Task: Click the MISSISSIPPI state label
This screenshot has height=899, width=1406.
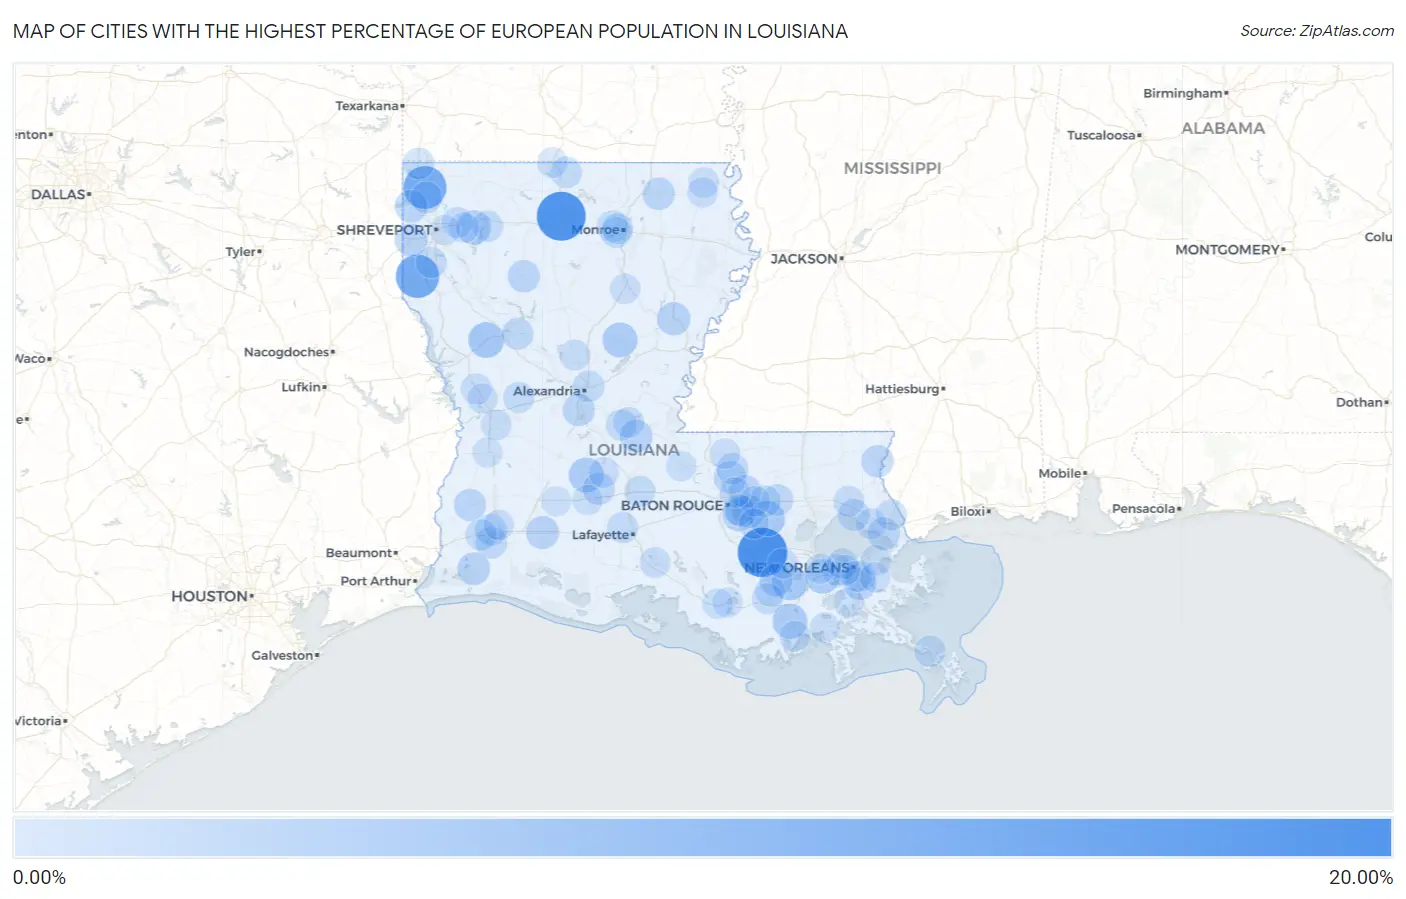Action: pyautogui.click(x=893, y=168)
